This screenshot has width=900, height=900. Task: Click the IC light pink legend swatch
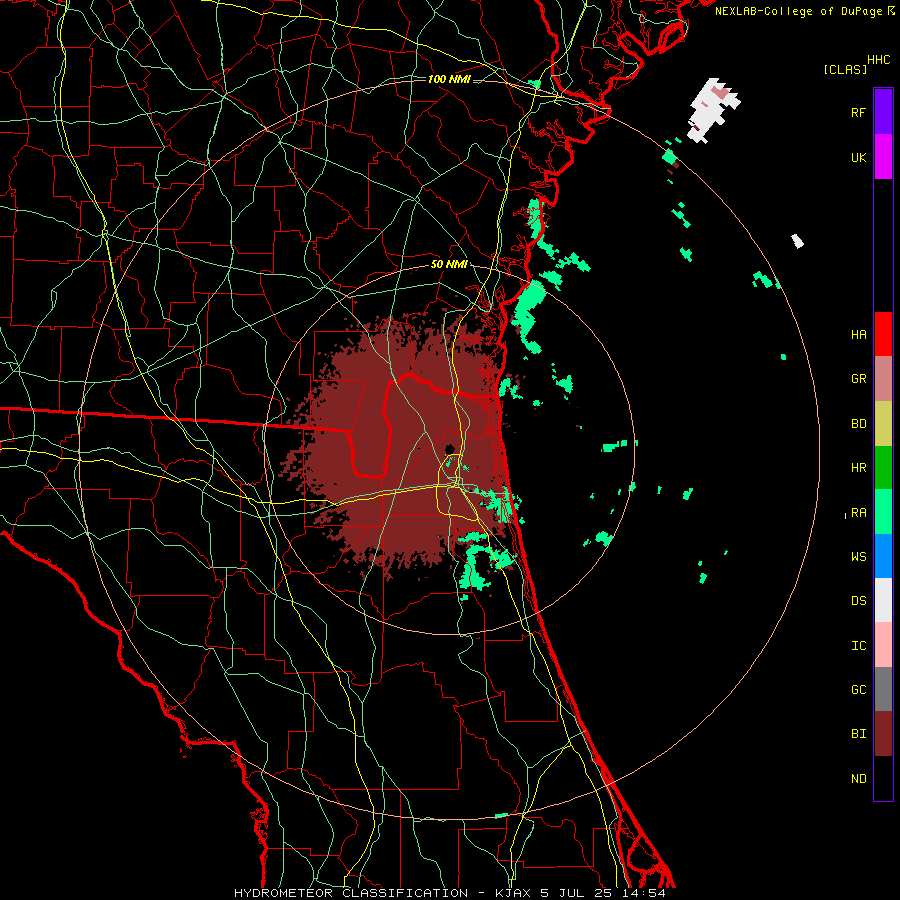click(x=883, y=645)
